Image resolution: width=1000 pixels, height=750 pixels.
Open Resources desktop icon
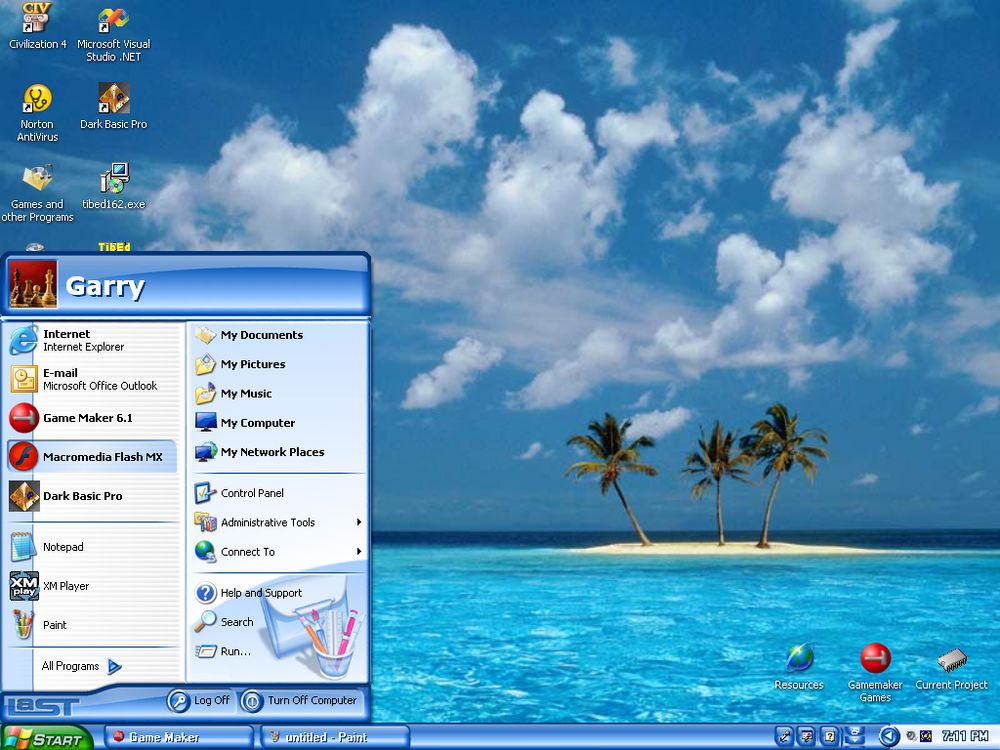coord(799,666)
